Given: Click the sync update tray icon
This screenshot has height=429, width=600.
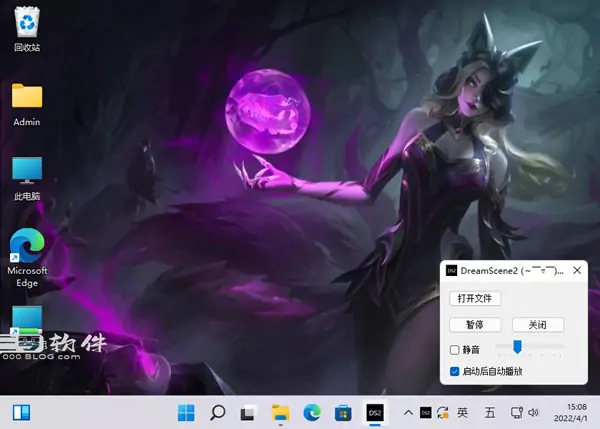Looking at the screenshot, I should (443, 413).
